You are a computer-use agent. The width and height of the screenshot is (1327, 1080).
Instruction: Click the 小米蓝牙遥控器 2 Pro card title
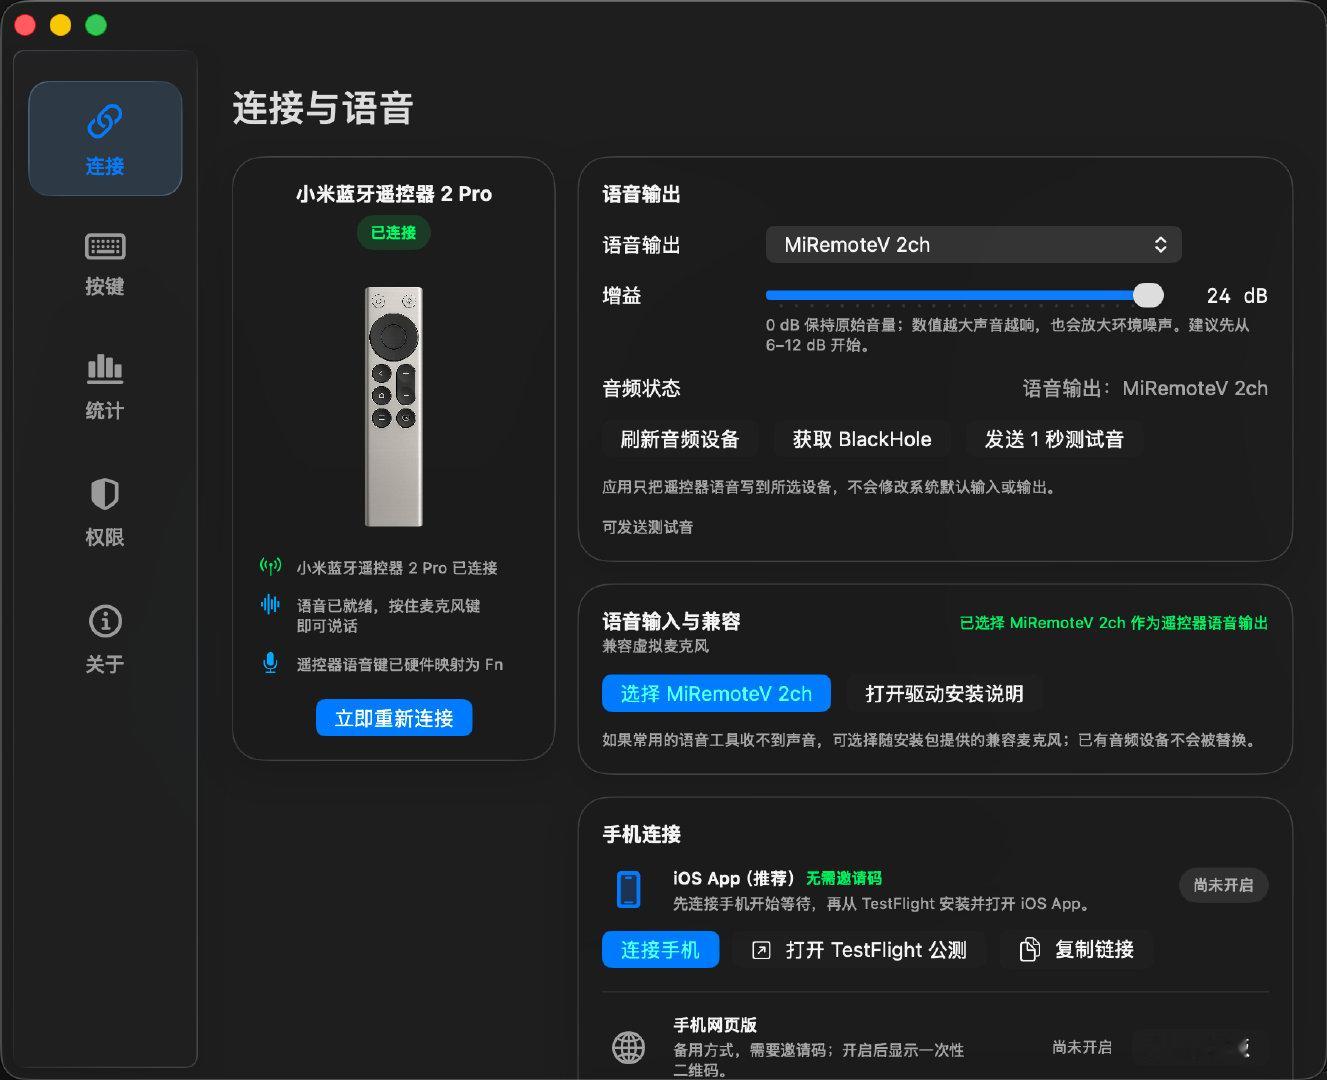[x=394, y=194]
